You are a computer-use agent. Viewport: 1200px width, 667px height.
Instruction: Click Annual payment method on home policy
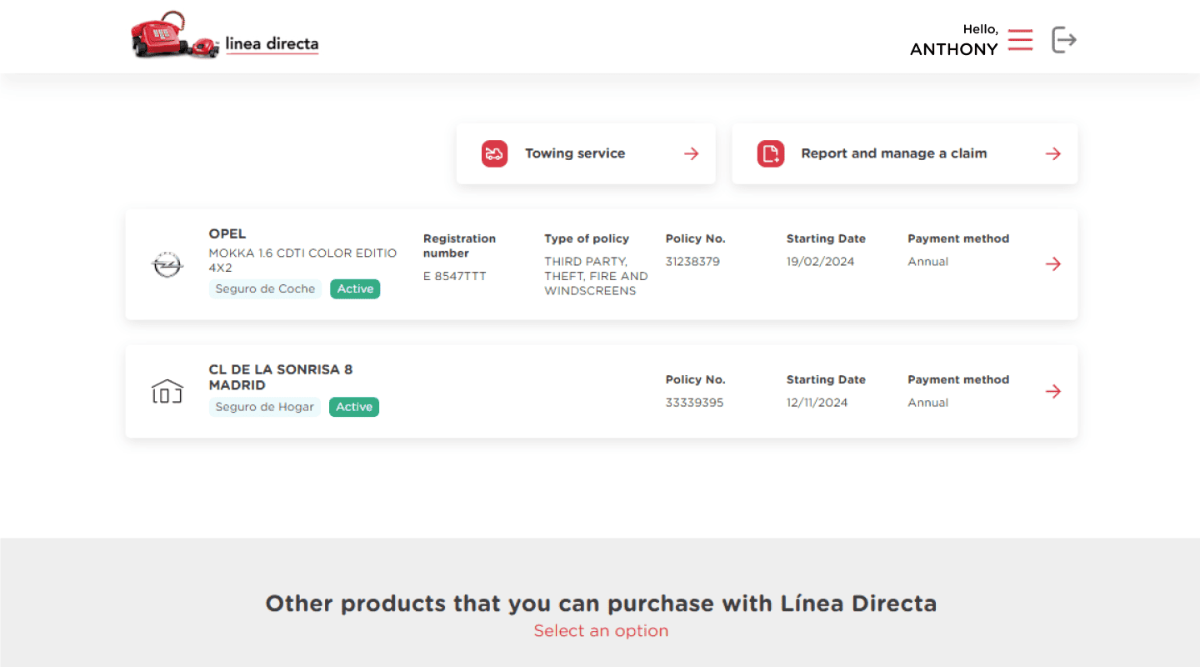coord(928,403)
